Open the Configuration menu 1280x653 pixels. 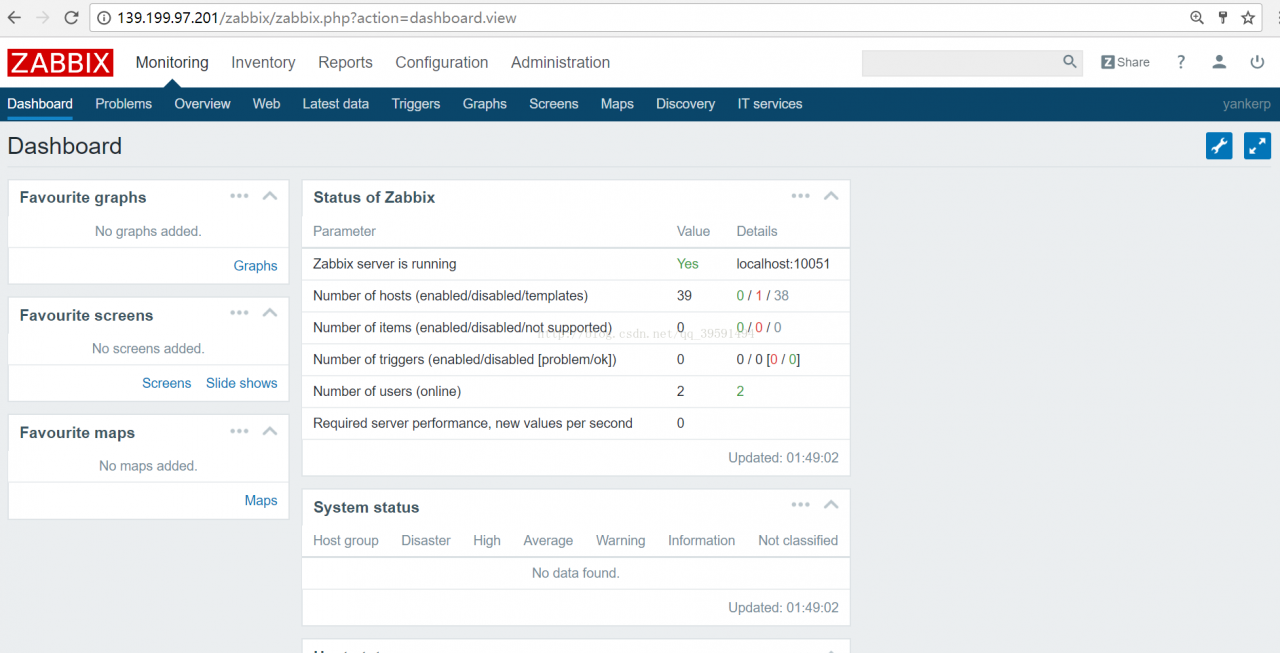pyautogui.click(x=441, y=62)
